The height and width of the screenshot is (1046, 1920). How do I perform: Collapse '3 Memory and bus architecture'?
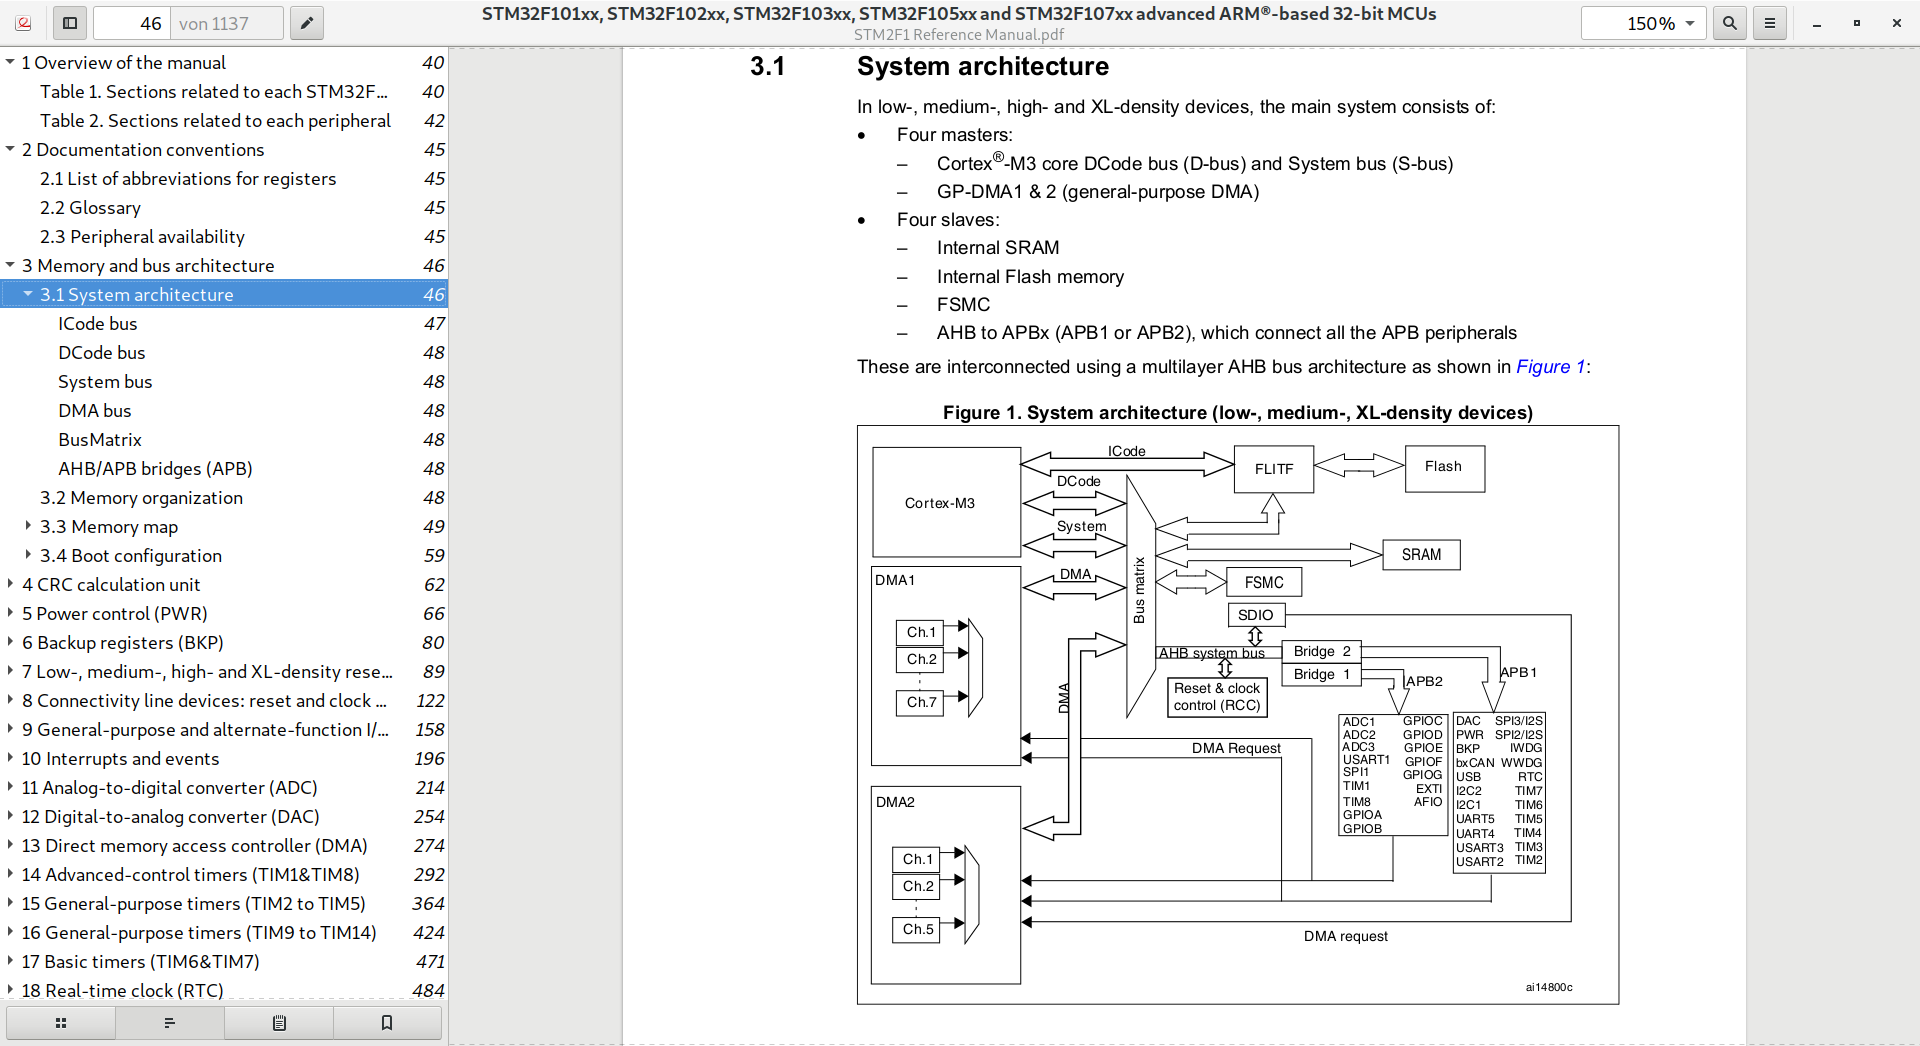point(10,265)
